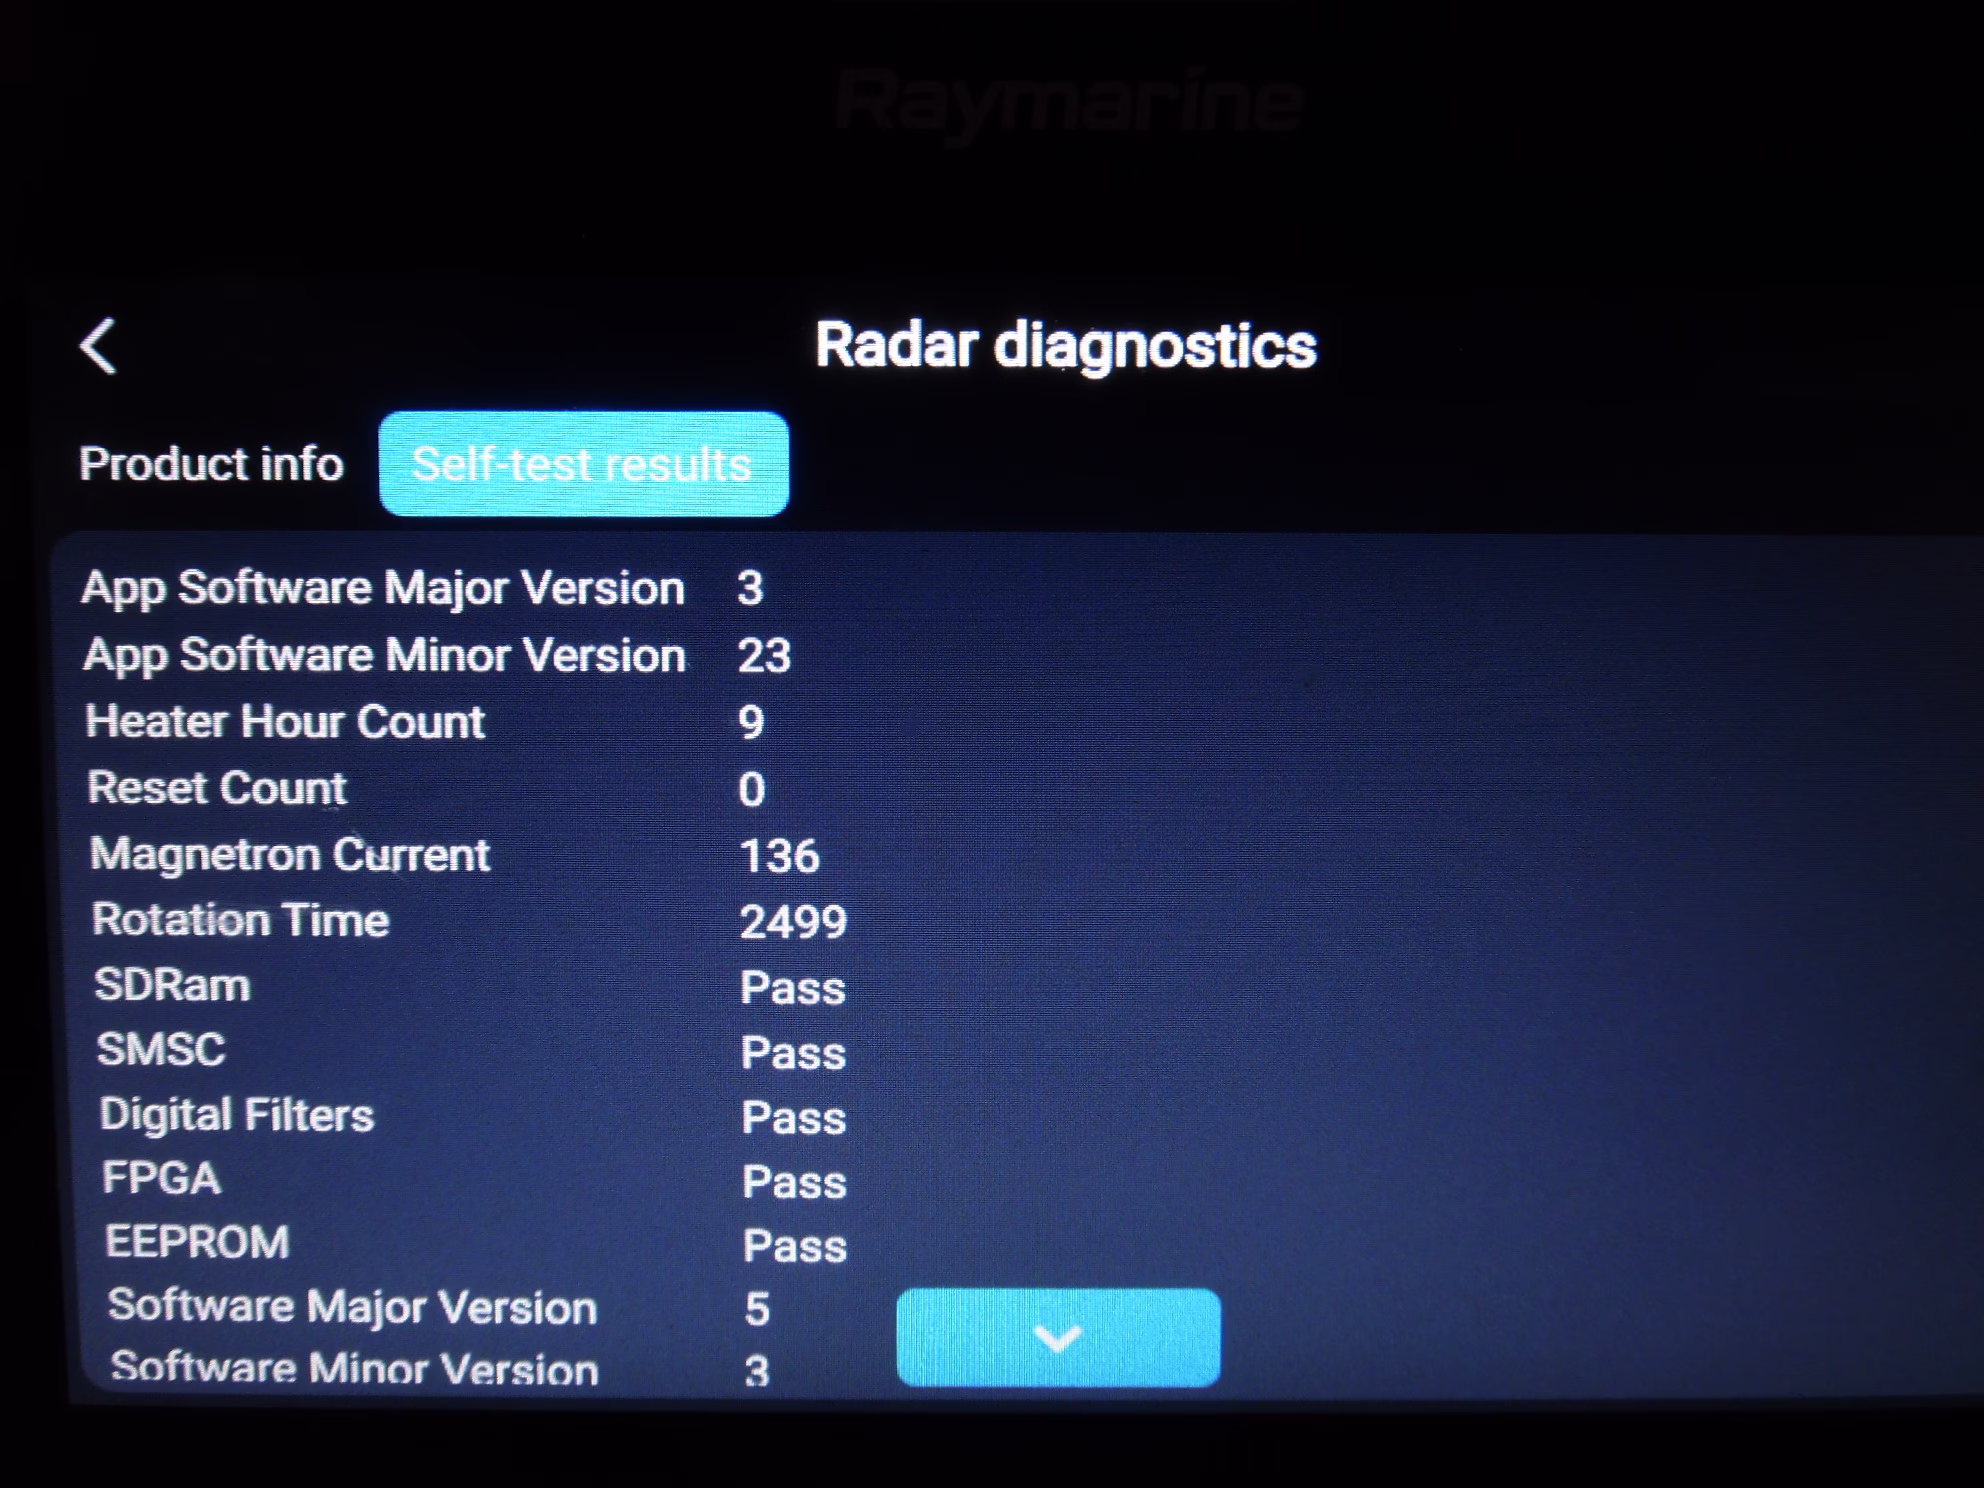Viewport: 1984px width, 1488px height.
Task: Select the Software Minor Version label
Action: click(355, 1367)
